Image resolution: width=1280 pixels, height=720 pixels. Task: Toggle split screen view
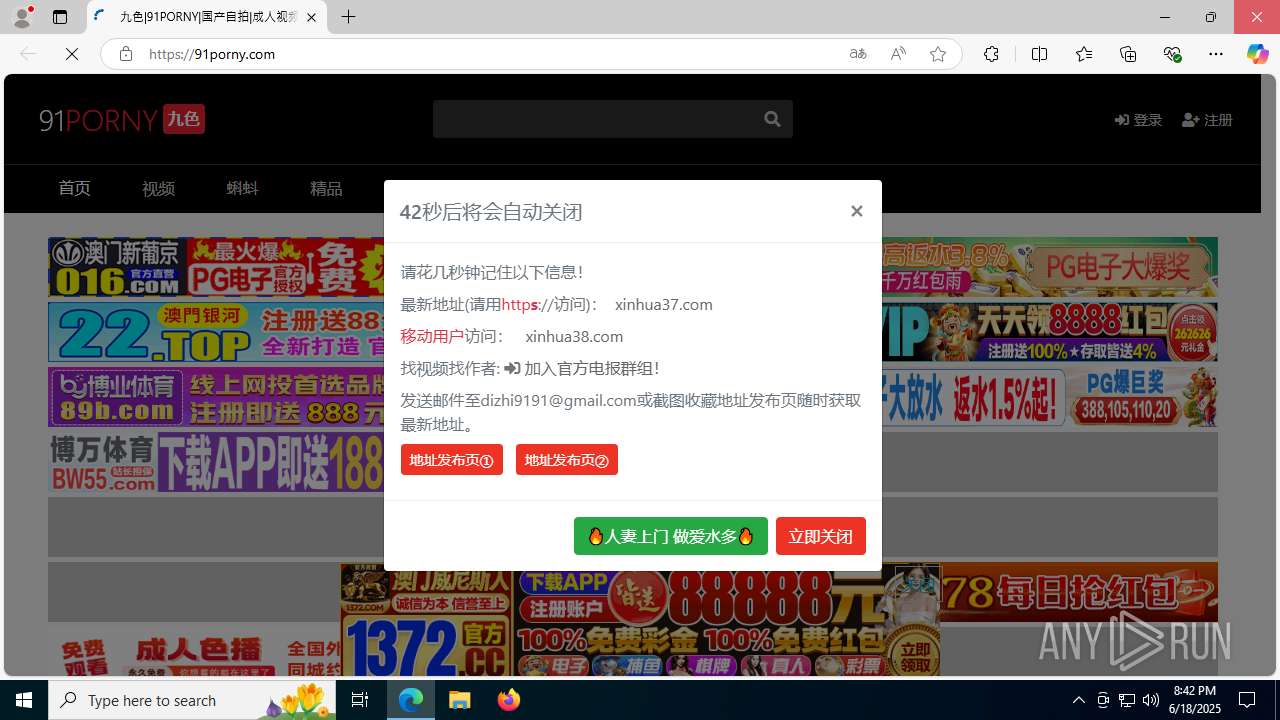point(1039,54)
